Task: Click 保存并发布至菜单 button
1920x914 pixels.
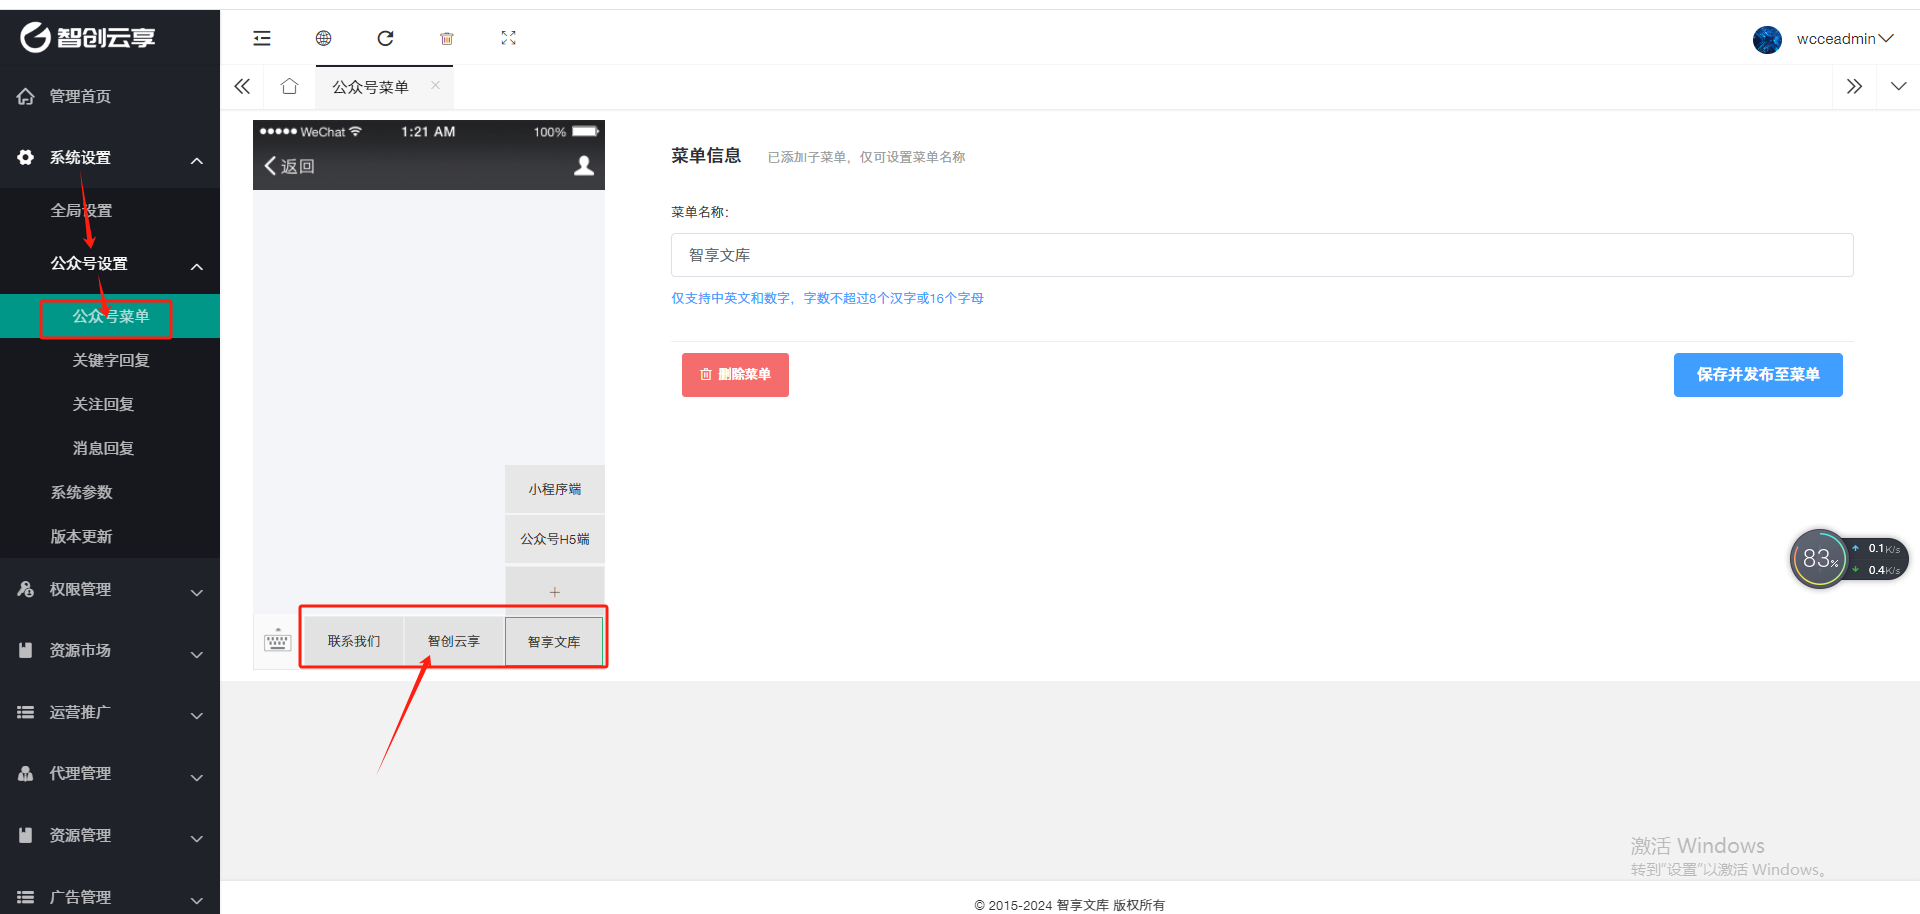Action: (x=1758, y=375)
